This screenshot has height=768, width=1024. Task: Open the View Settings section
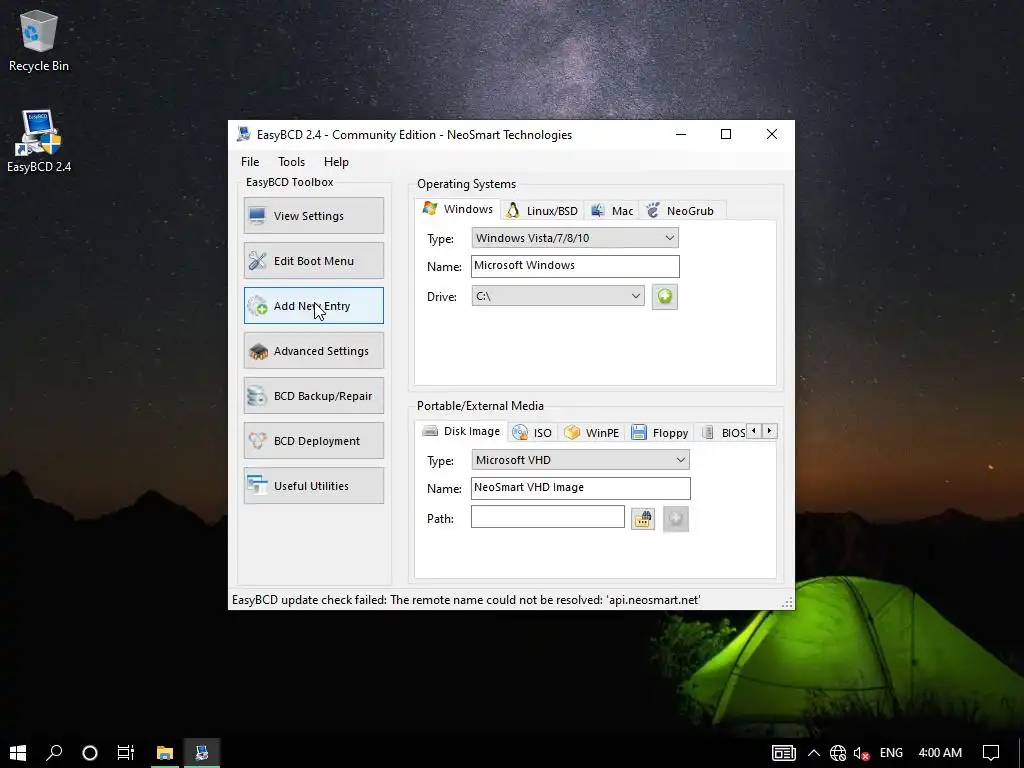coord(313,216)
